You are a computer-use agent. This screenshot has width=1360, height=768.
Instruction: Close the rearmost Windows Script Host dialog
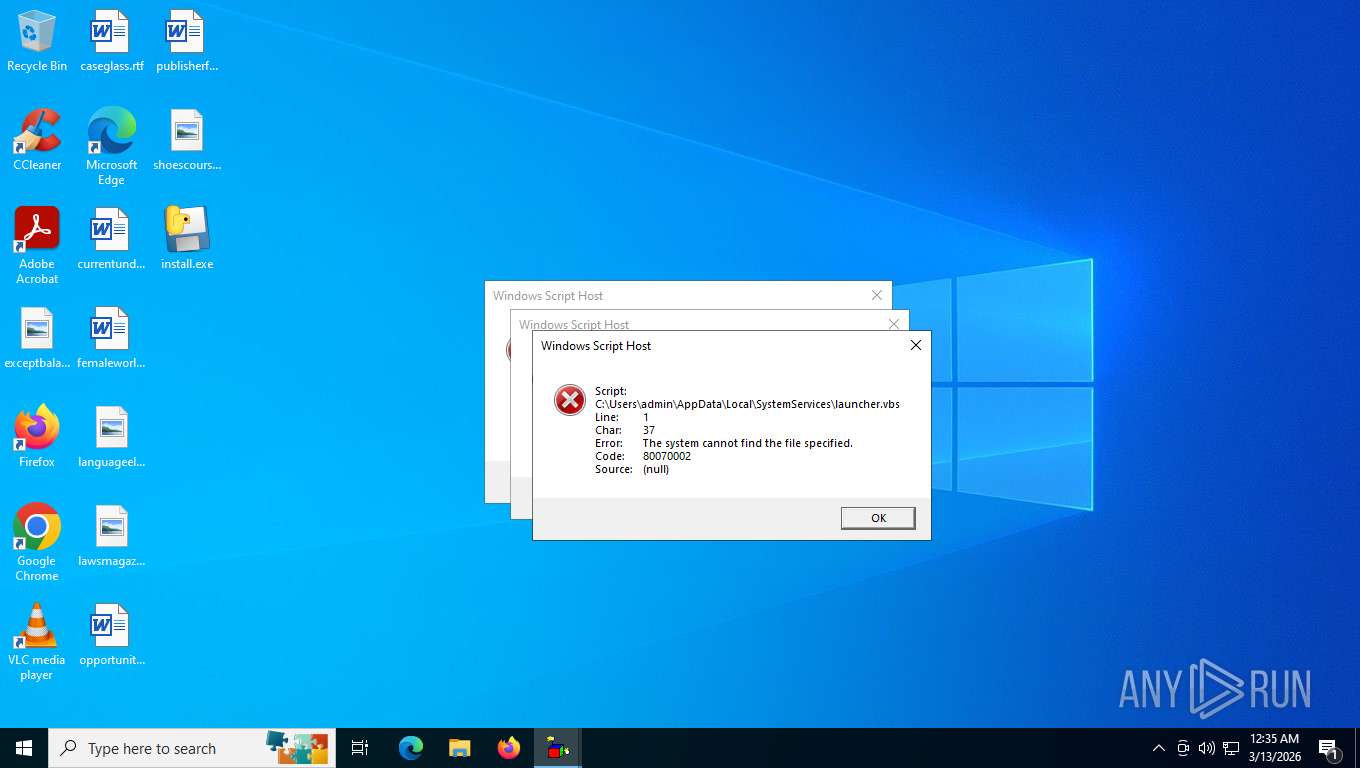[876, 295]
